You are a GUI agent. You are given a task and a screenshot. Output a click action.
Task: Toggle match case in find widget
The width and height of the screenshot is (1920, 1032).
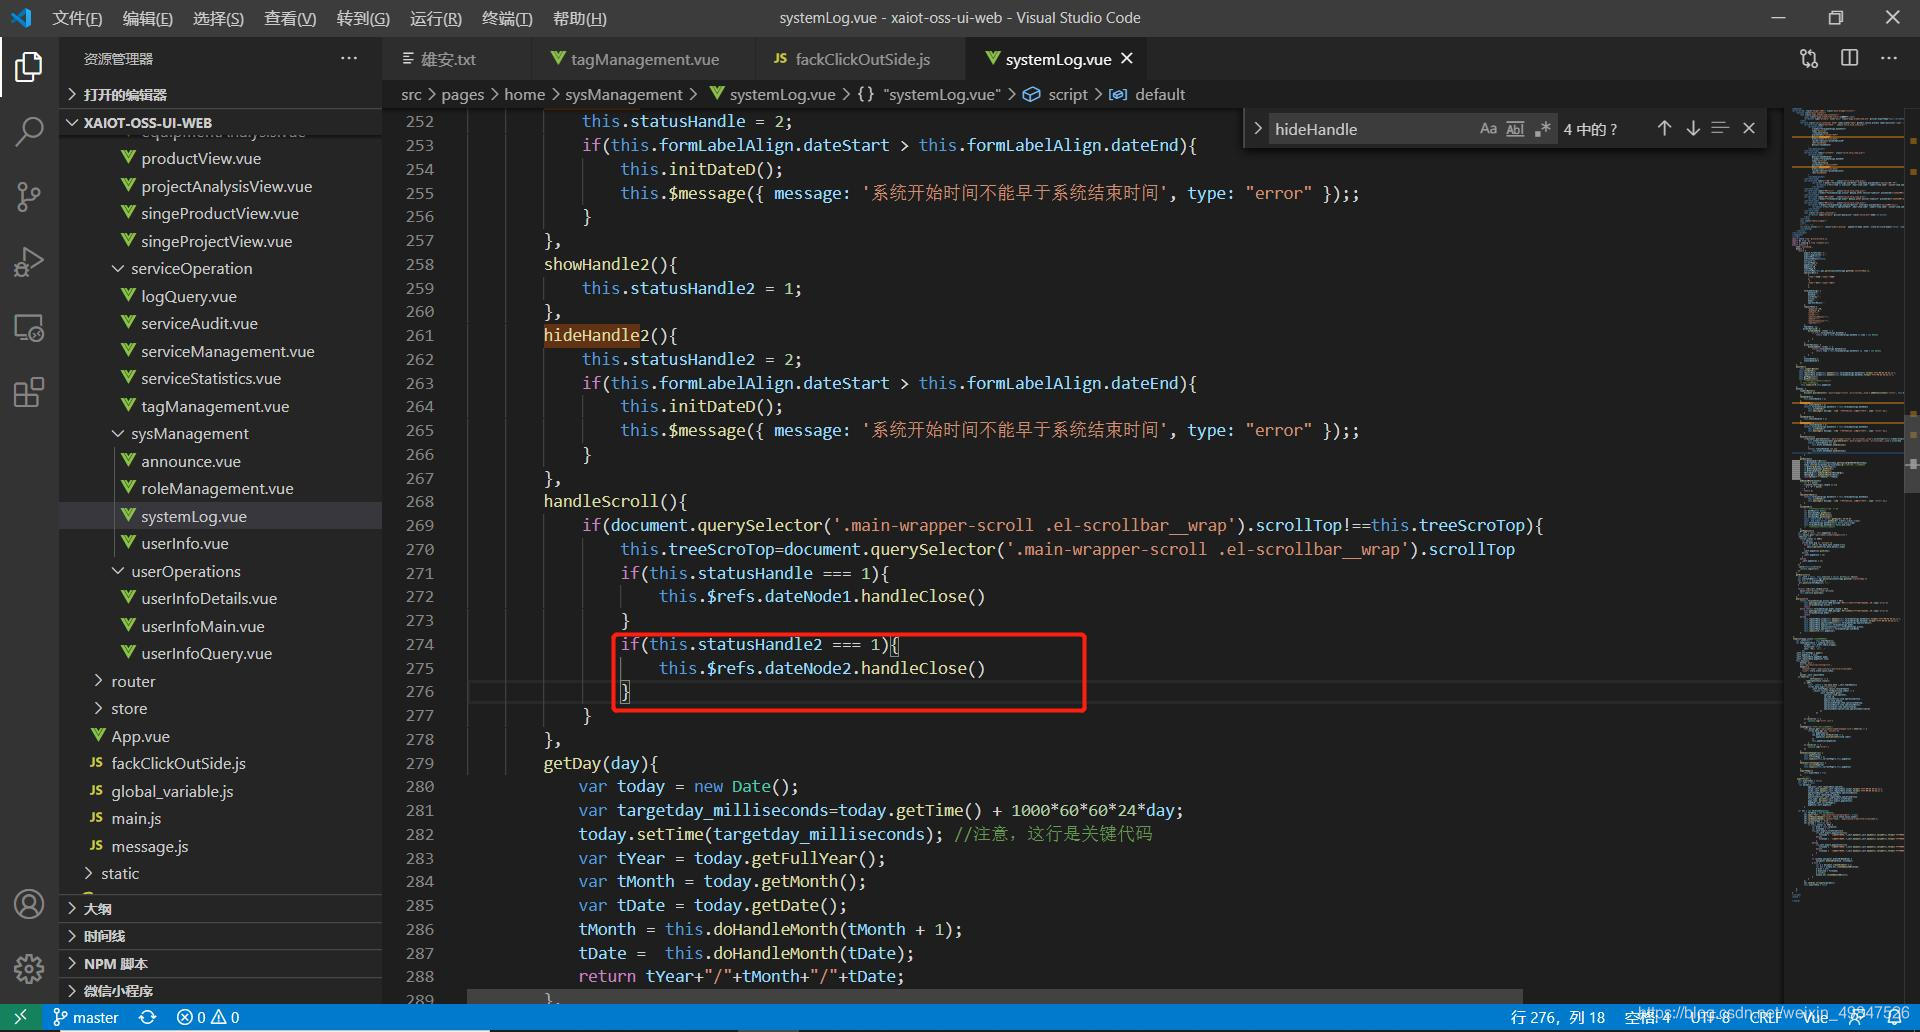click(1488, 128)
